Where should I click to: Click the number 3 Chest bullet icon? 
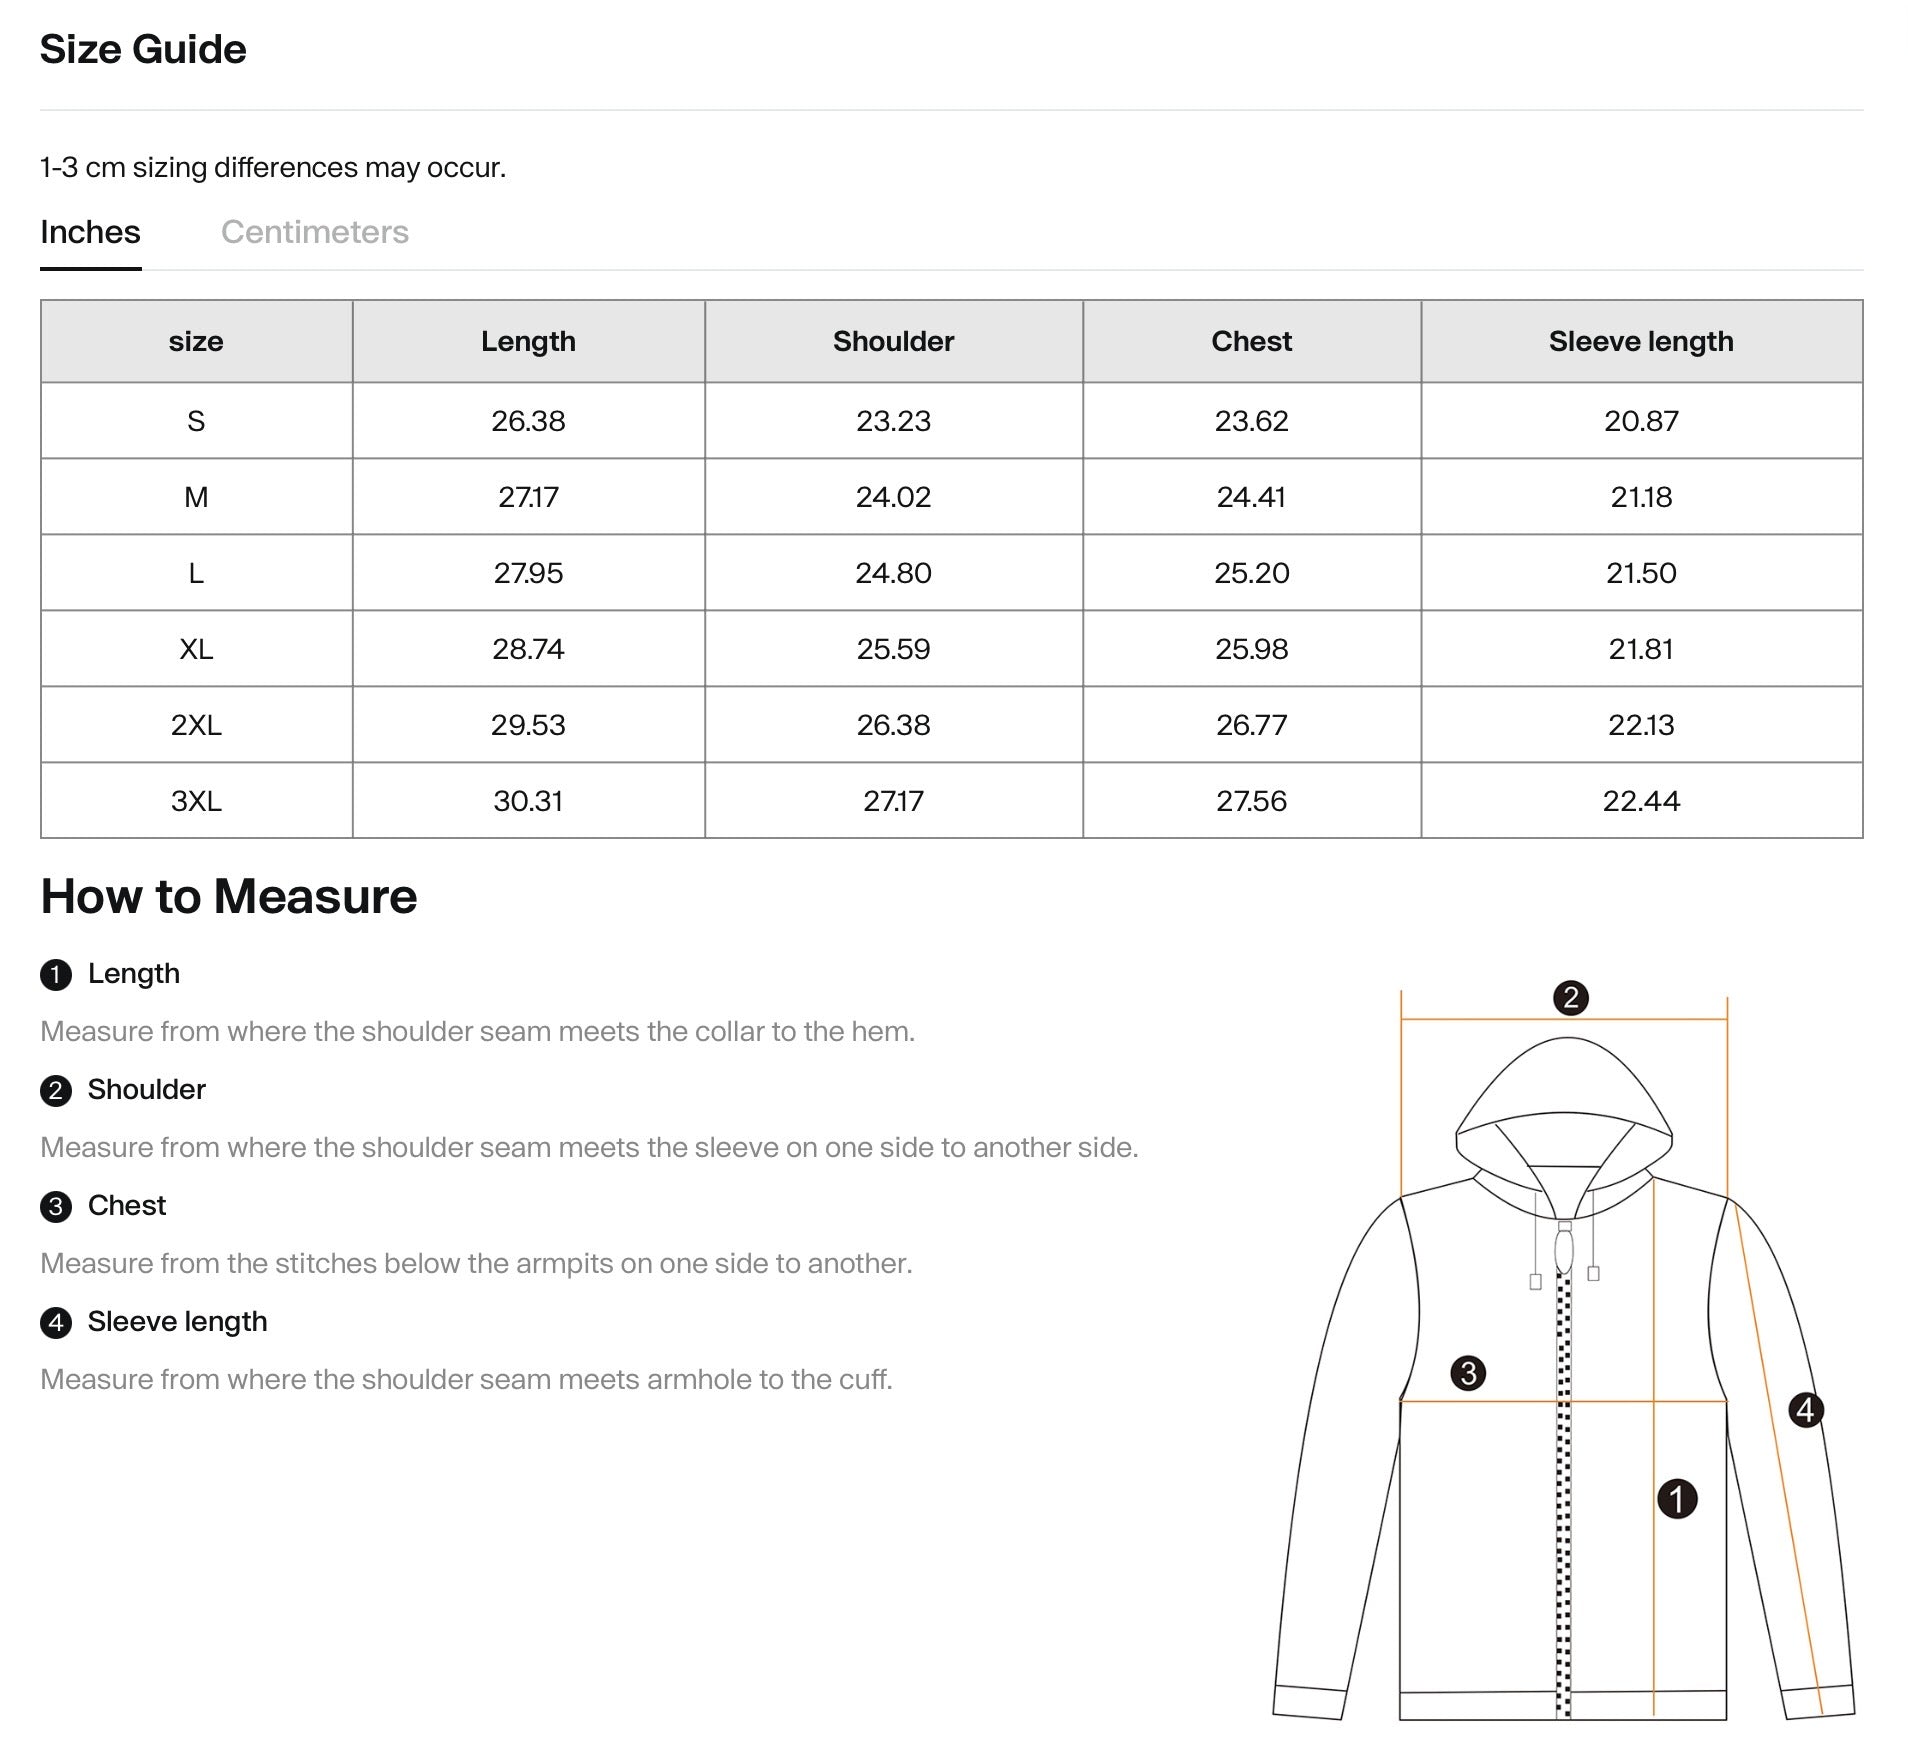[56, 1206]
